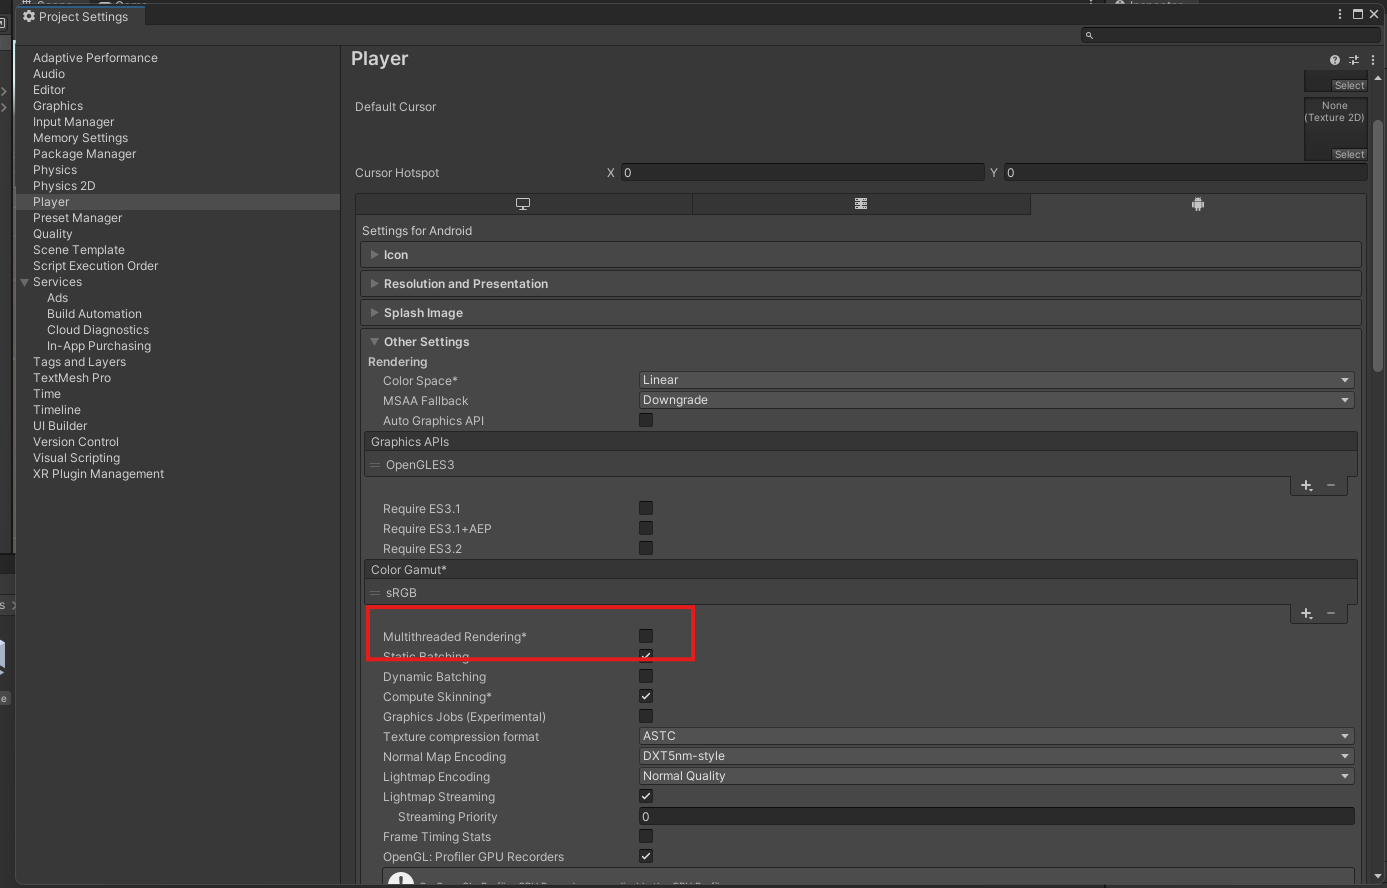Select Script Execution Order category

pos(96,266)
